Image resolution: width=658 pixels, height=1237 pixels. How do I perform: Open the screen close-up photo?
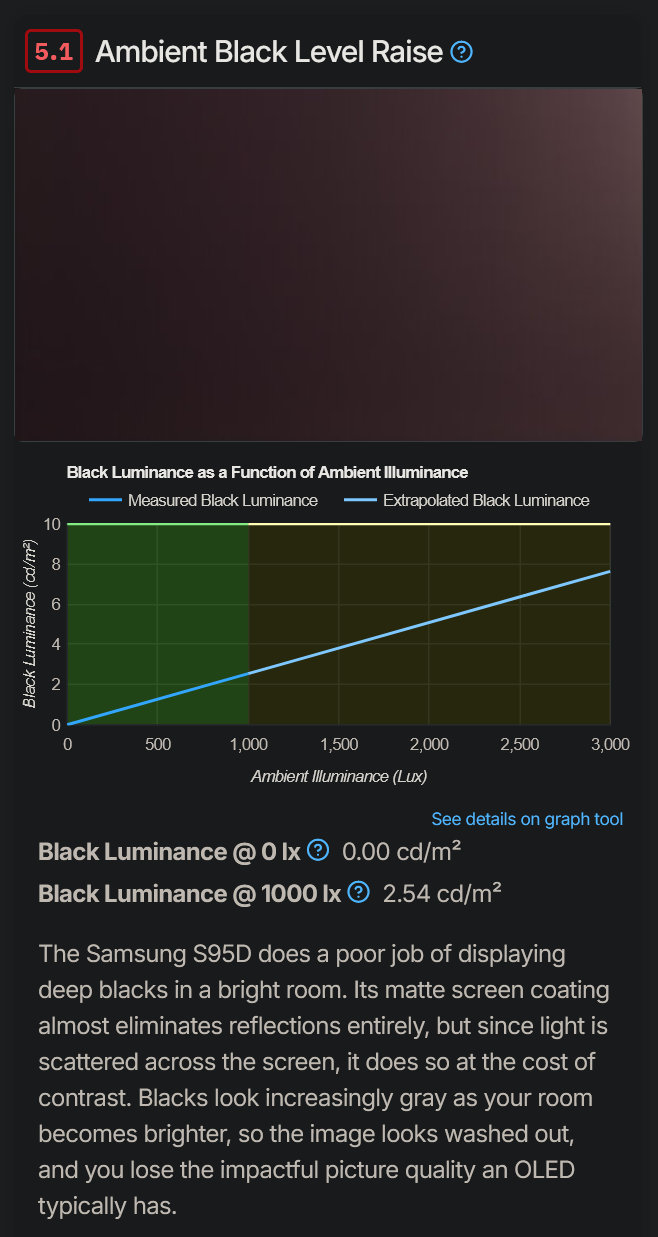click(328, 263)
